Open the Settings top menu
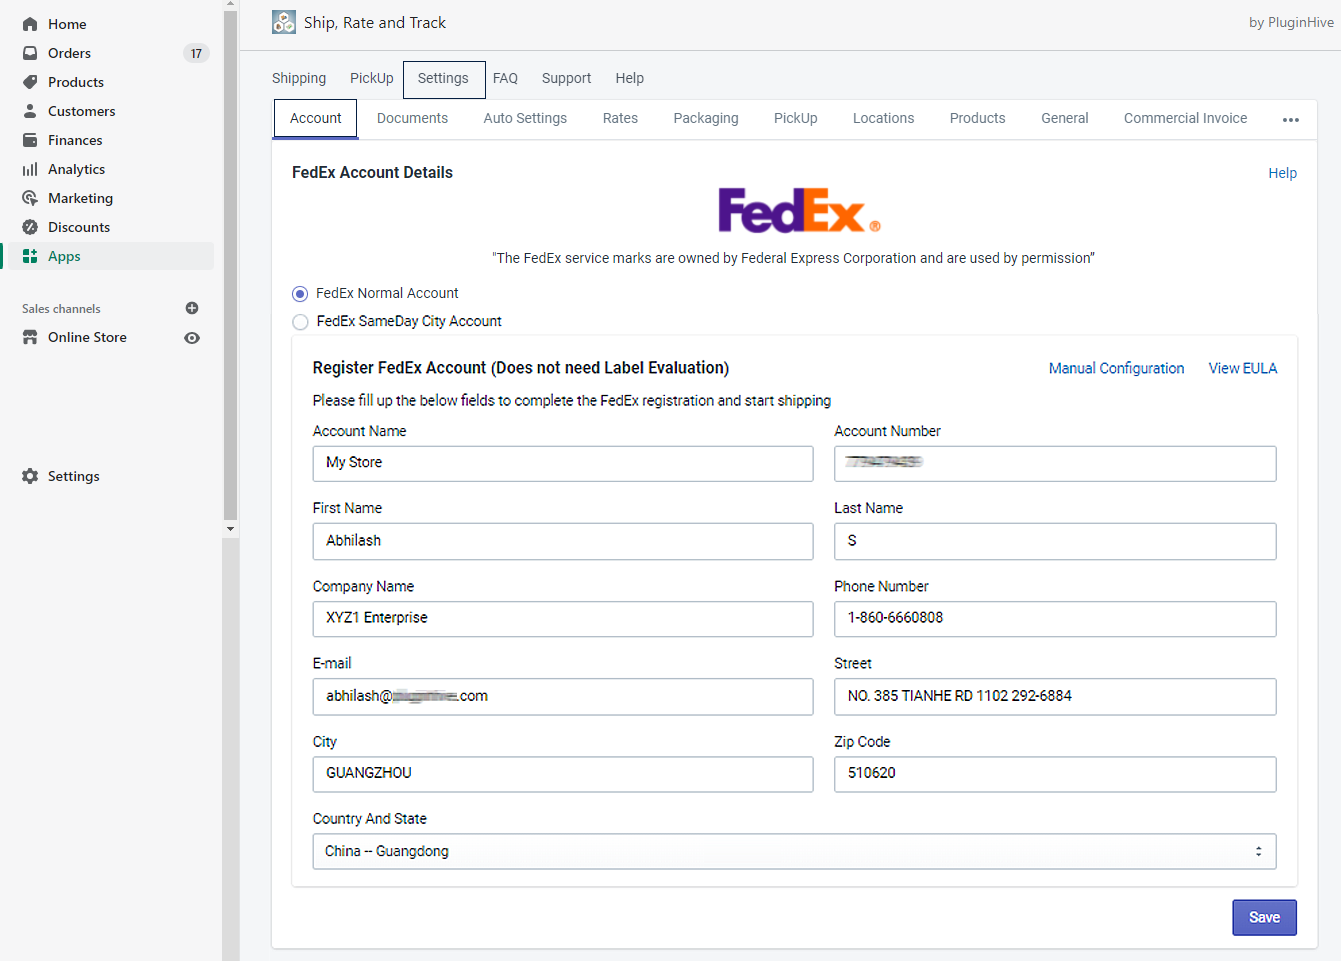Viewport: 1341px width, 961px height. coord(443,78)
